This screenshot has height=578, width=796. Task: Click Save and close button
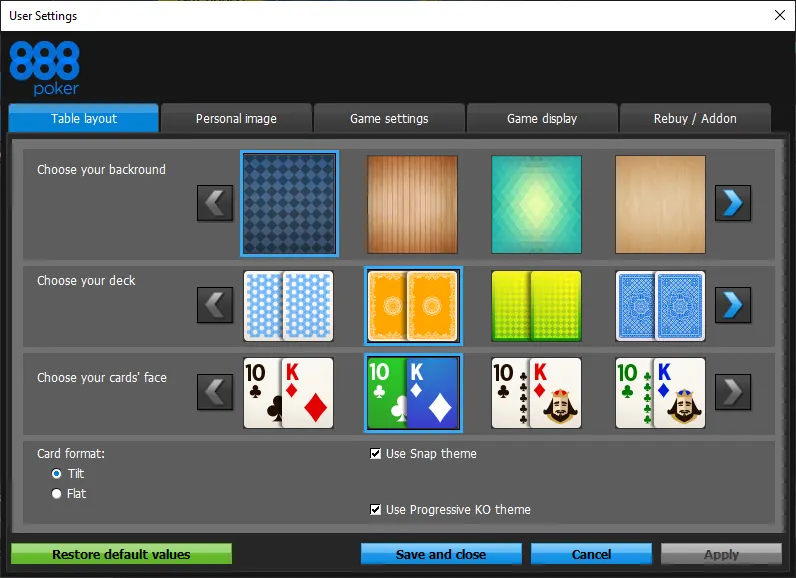click(x=441, y=554)
